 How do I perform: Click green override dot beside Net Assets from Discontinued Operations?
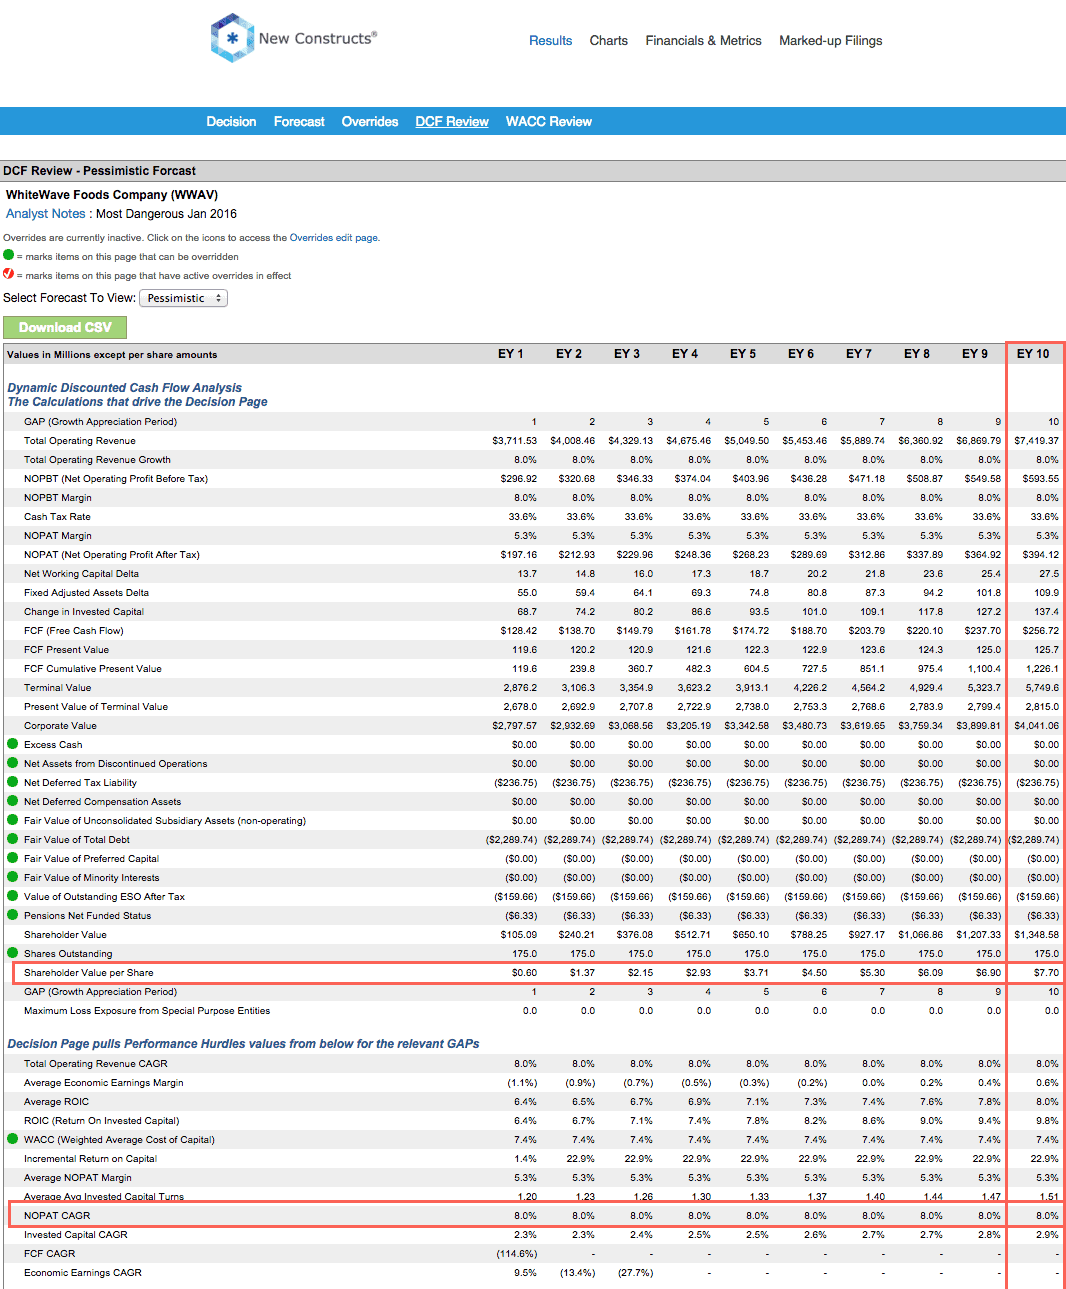tap(13, 763)
